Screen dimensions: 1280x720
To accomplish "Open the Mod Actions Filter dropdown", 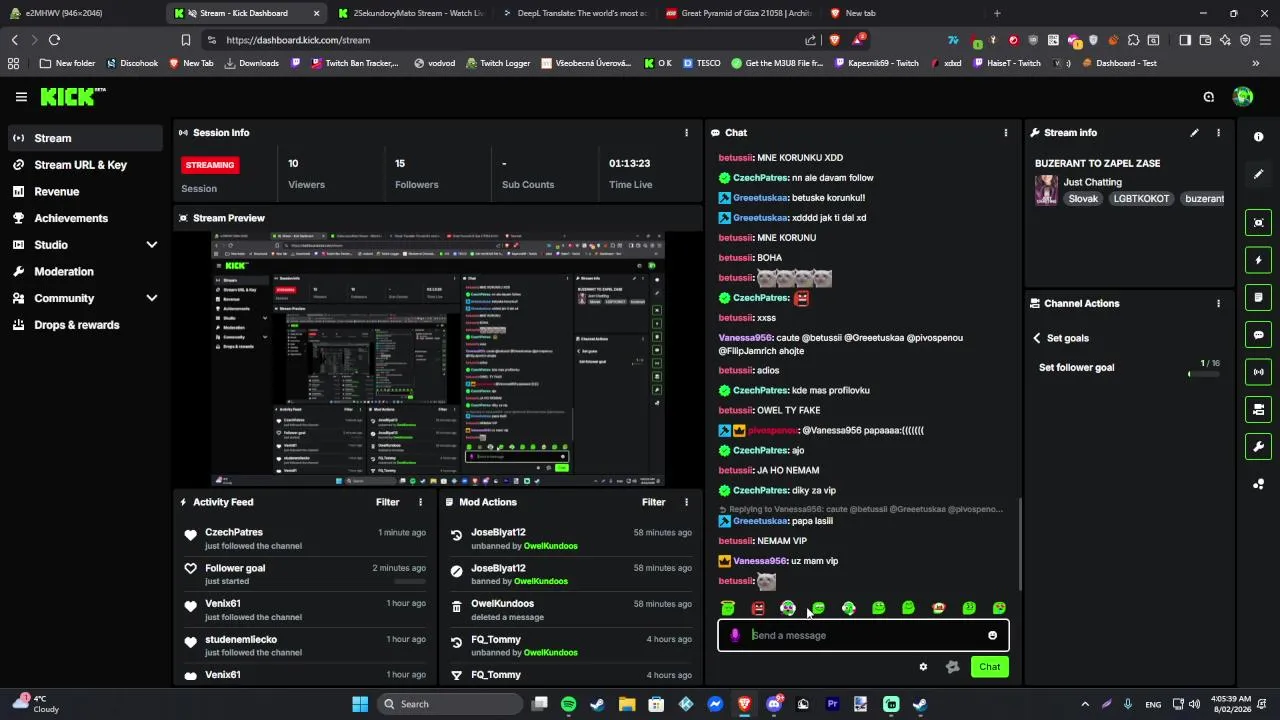I will pyautogui.click(x=653, y=502).
